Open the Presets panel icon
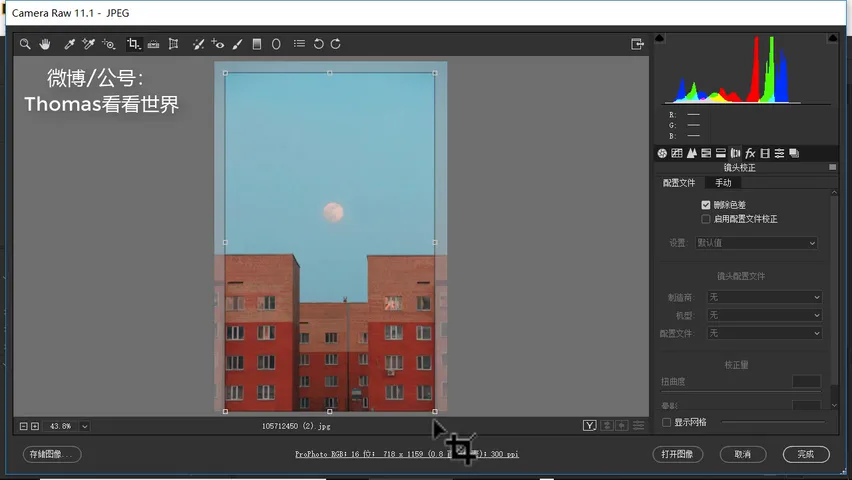 (779, 153)
